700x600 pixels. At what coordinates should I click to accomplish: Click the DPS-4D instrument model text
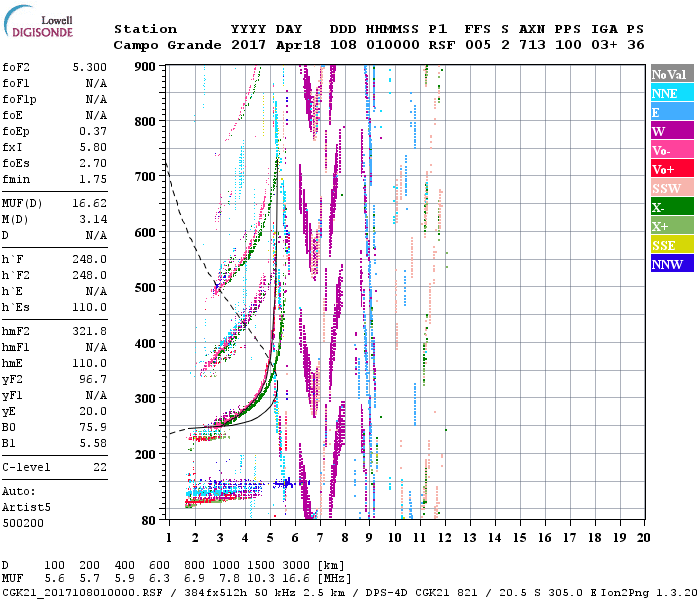click(x=387, y=592)
